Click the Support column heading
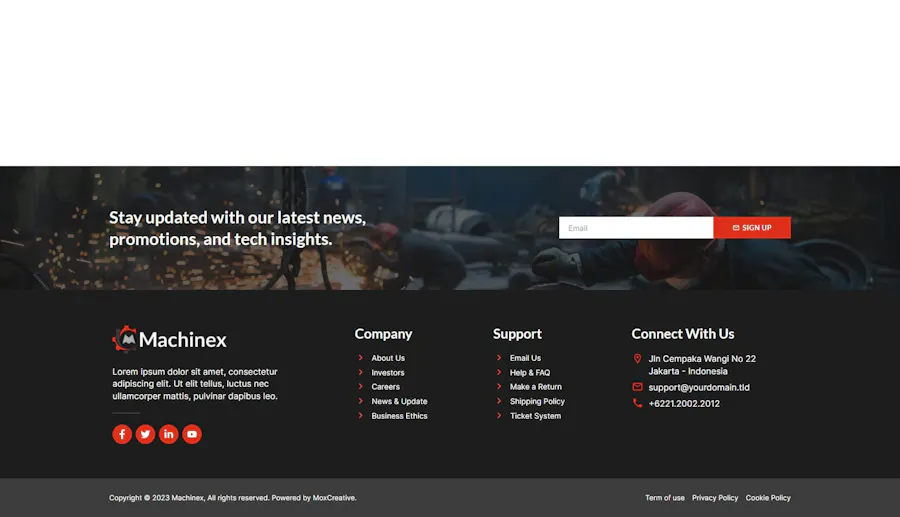900x517 pixels. 517,334
